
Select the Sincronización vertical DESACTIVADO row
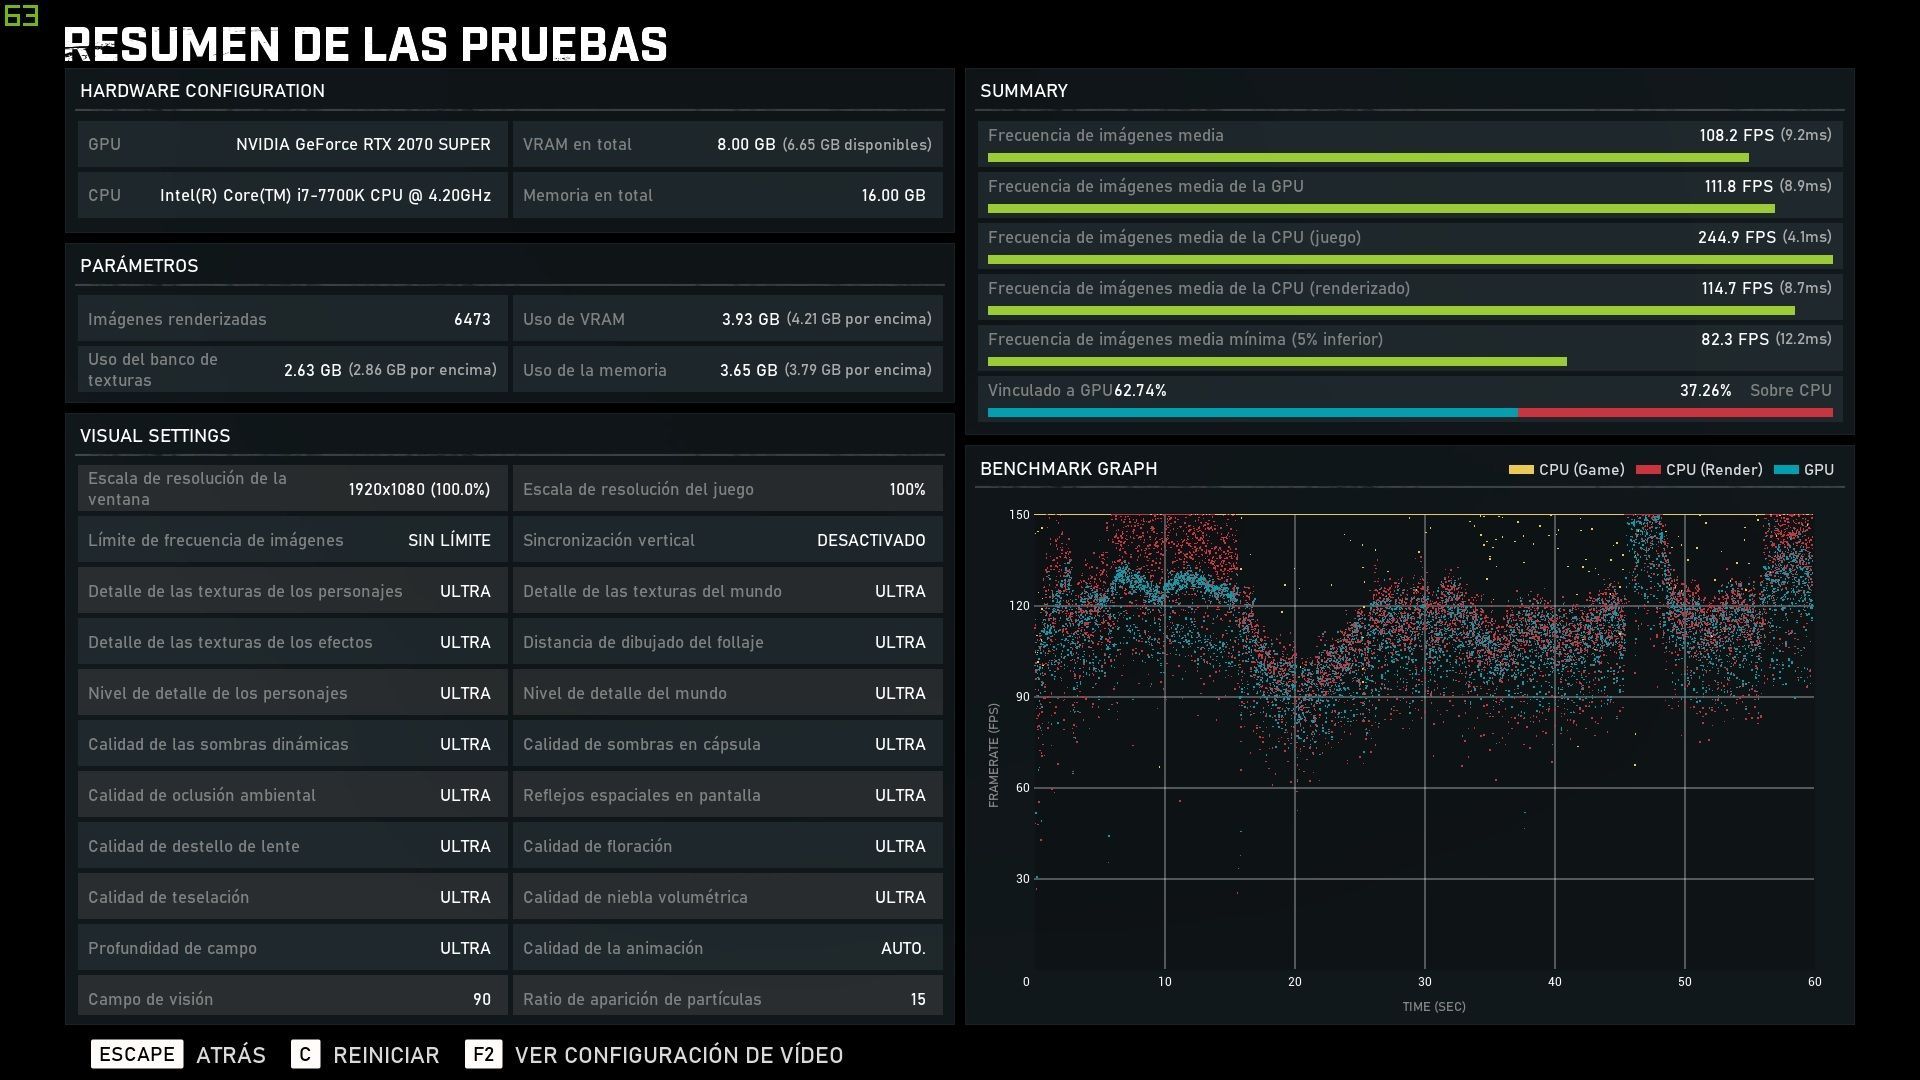pyautogui.click(x=727, y=540)
